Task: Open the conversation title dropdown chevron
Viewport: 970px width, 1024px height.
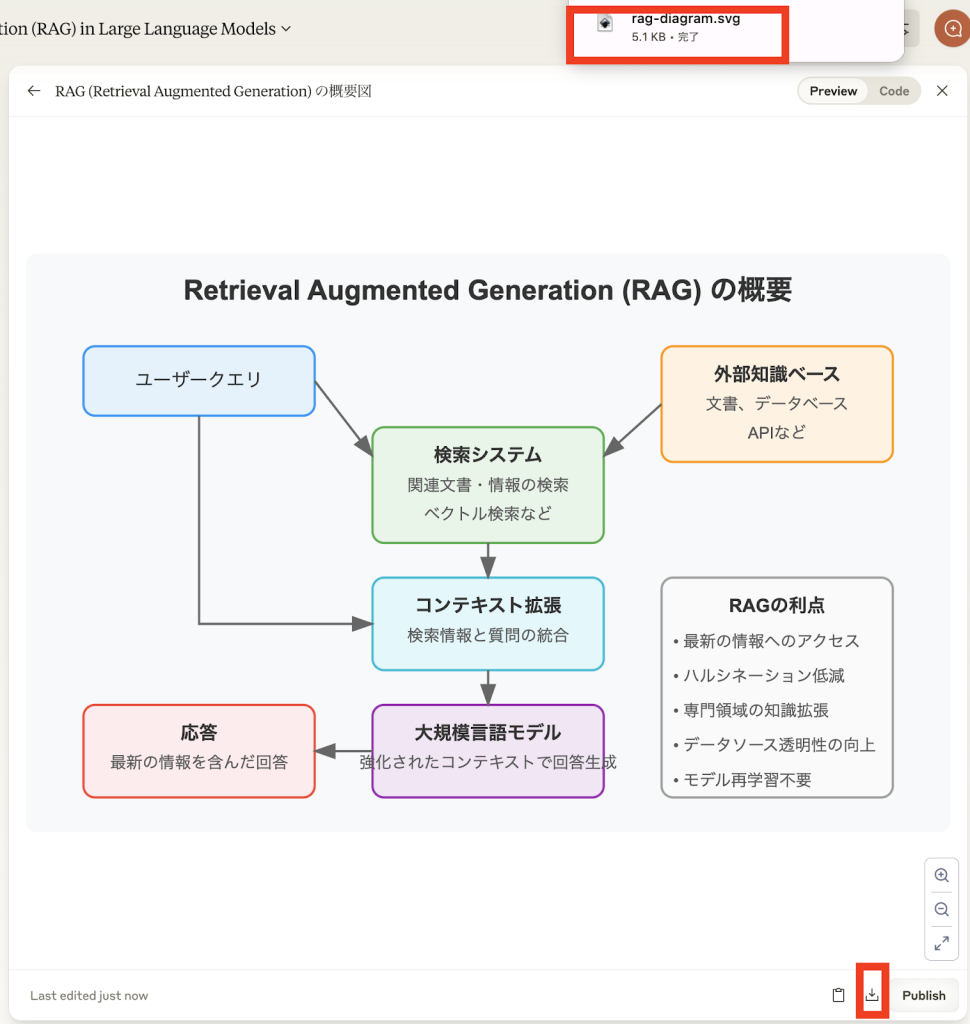Action: (286, 29)
